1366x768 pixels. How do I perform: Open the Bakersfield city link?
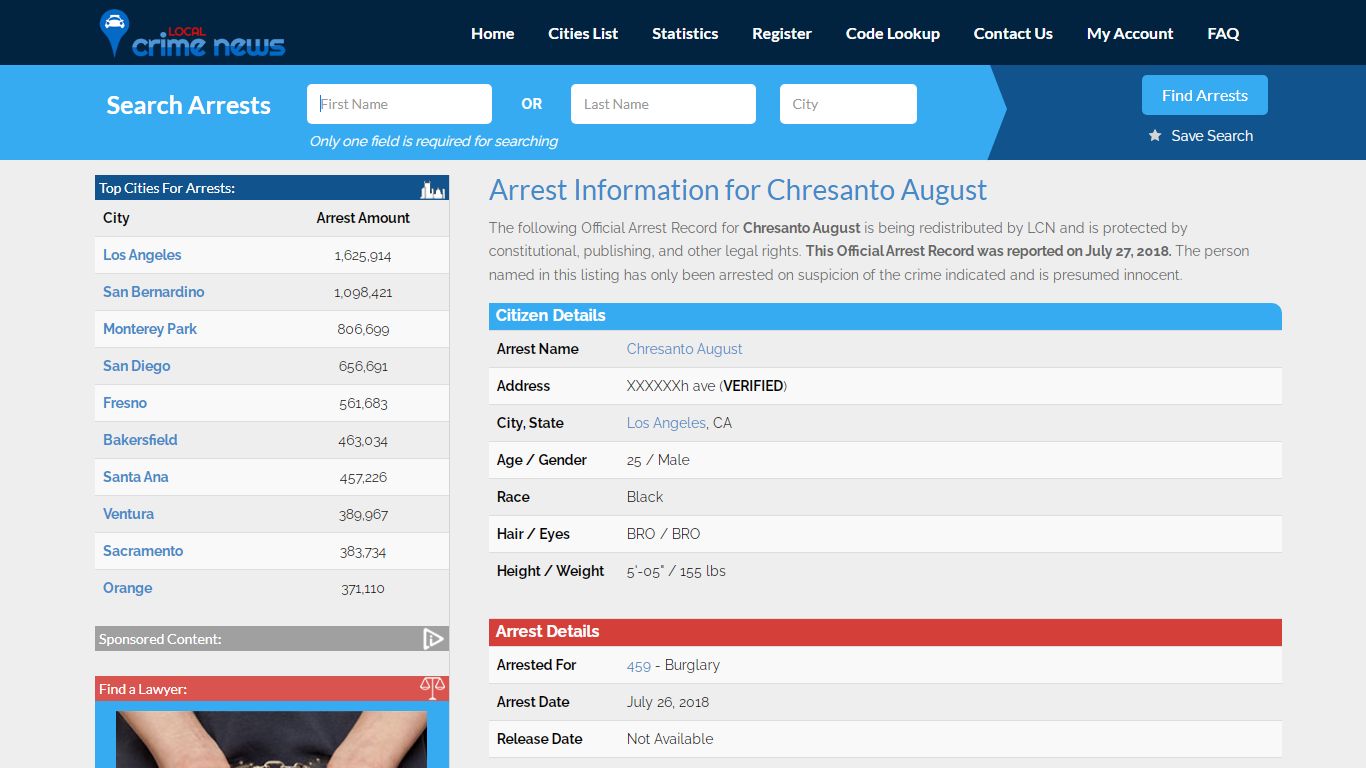[x=140, y=440]
